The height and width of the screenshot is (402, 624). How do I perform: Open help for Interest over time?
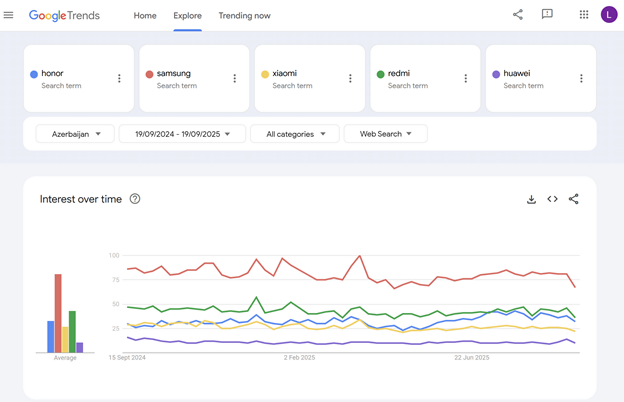point(135,199)
